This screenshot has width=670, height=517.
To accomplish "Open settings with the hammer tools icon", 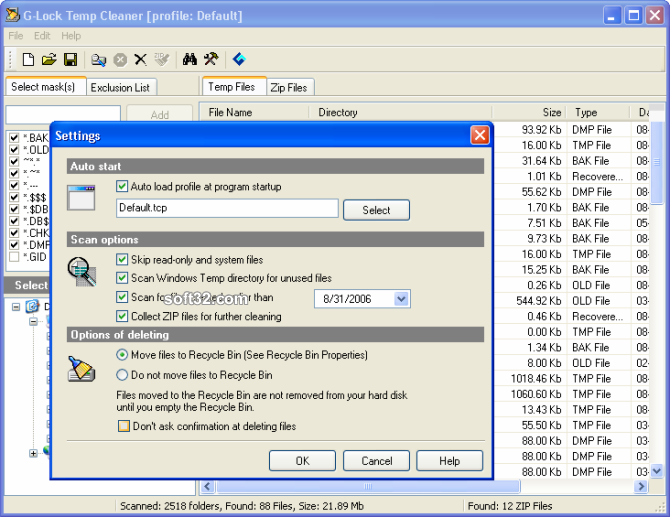I will (x=211, y=60).
